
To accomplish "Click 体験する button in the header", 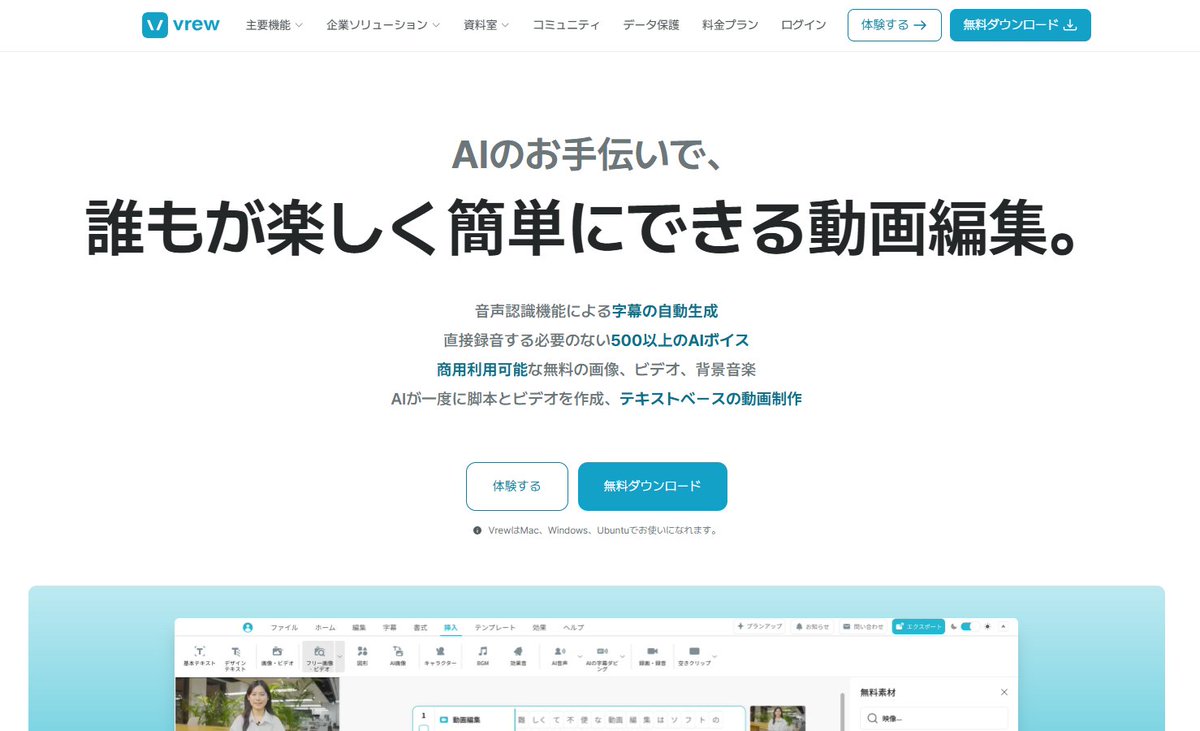I will (894, 25).
